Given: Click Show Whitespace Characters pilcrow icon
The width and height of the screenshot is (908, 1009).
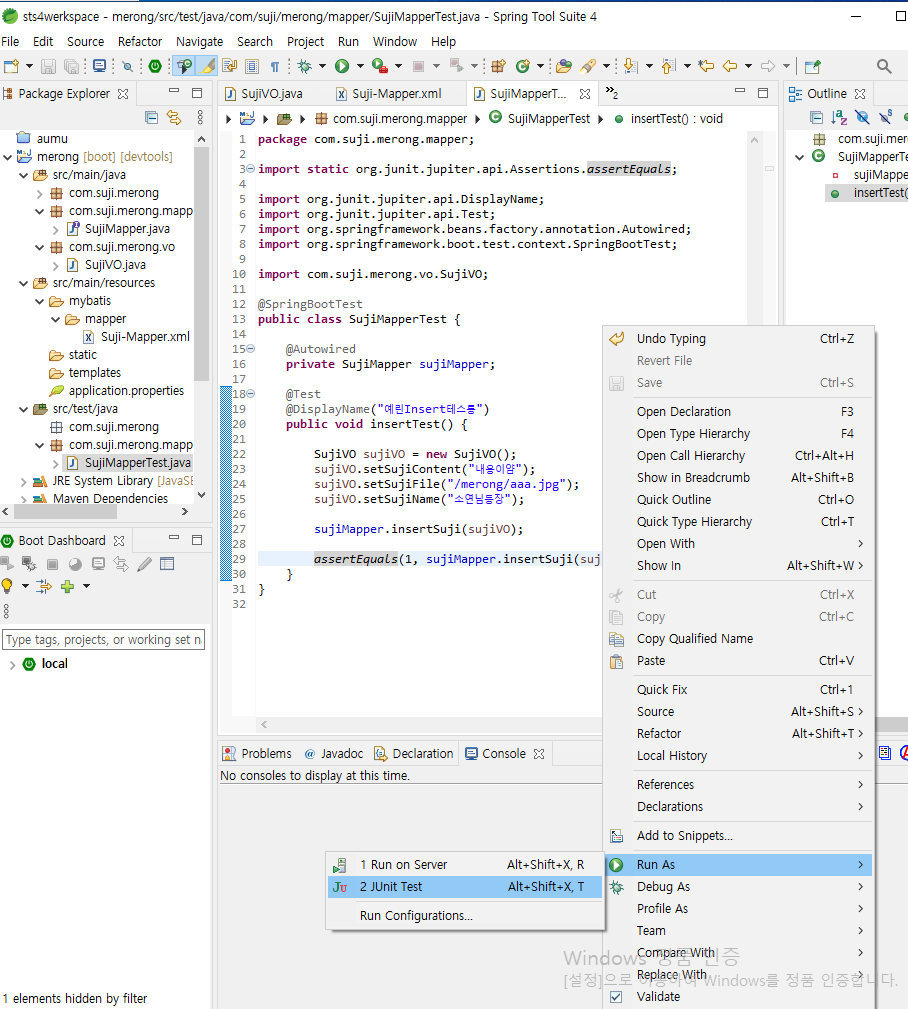Looking at the screenshot, I should point(275,66).
